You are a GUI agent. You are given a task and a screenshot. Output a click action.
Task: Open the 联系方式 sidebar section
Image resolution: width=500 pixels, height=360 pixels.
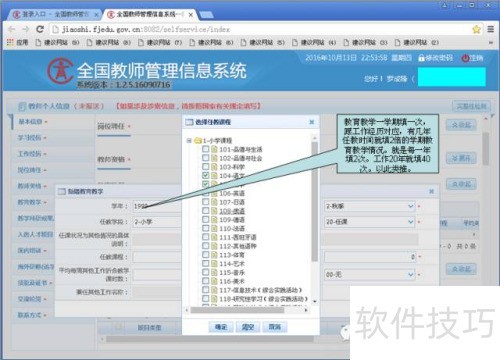[x=30, y=315]
